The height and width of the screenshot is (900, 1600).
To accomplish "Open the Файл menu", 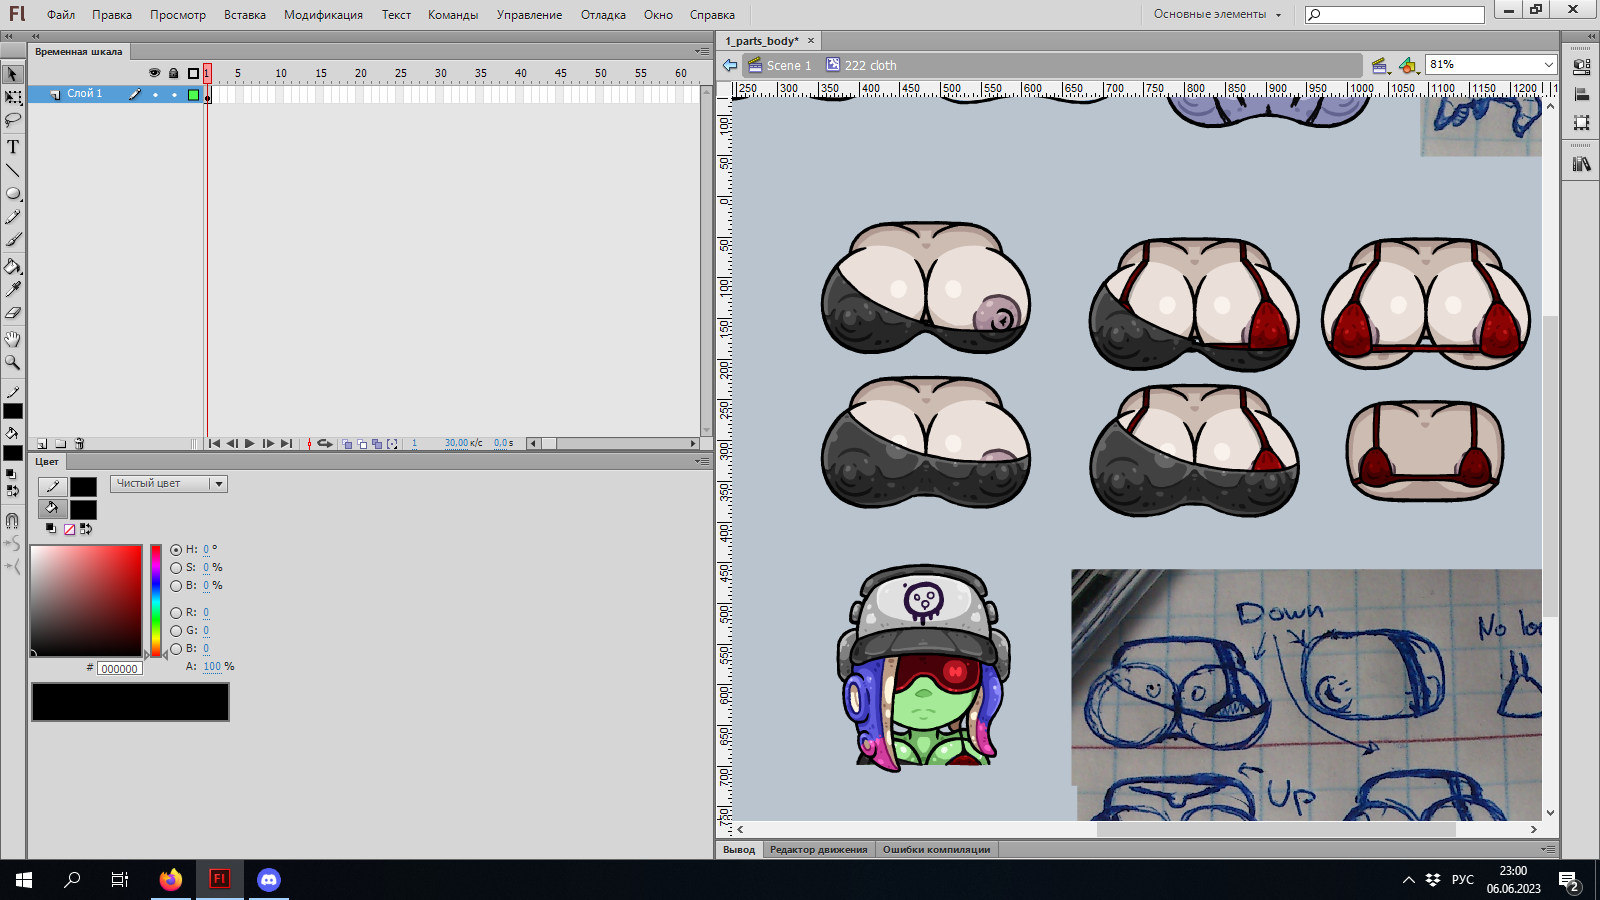I will click(x=61, y=15).
